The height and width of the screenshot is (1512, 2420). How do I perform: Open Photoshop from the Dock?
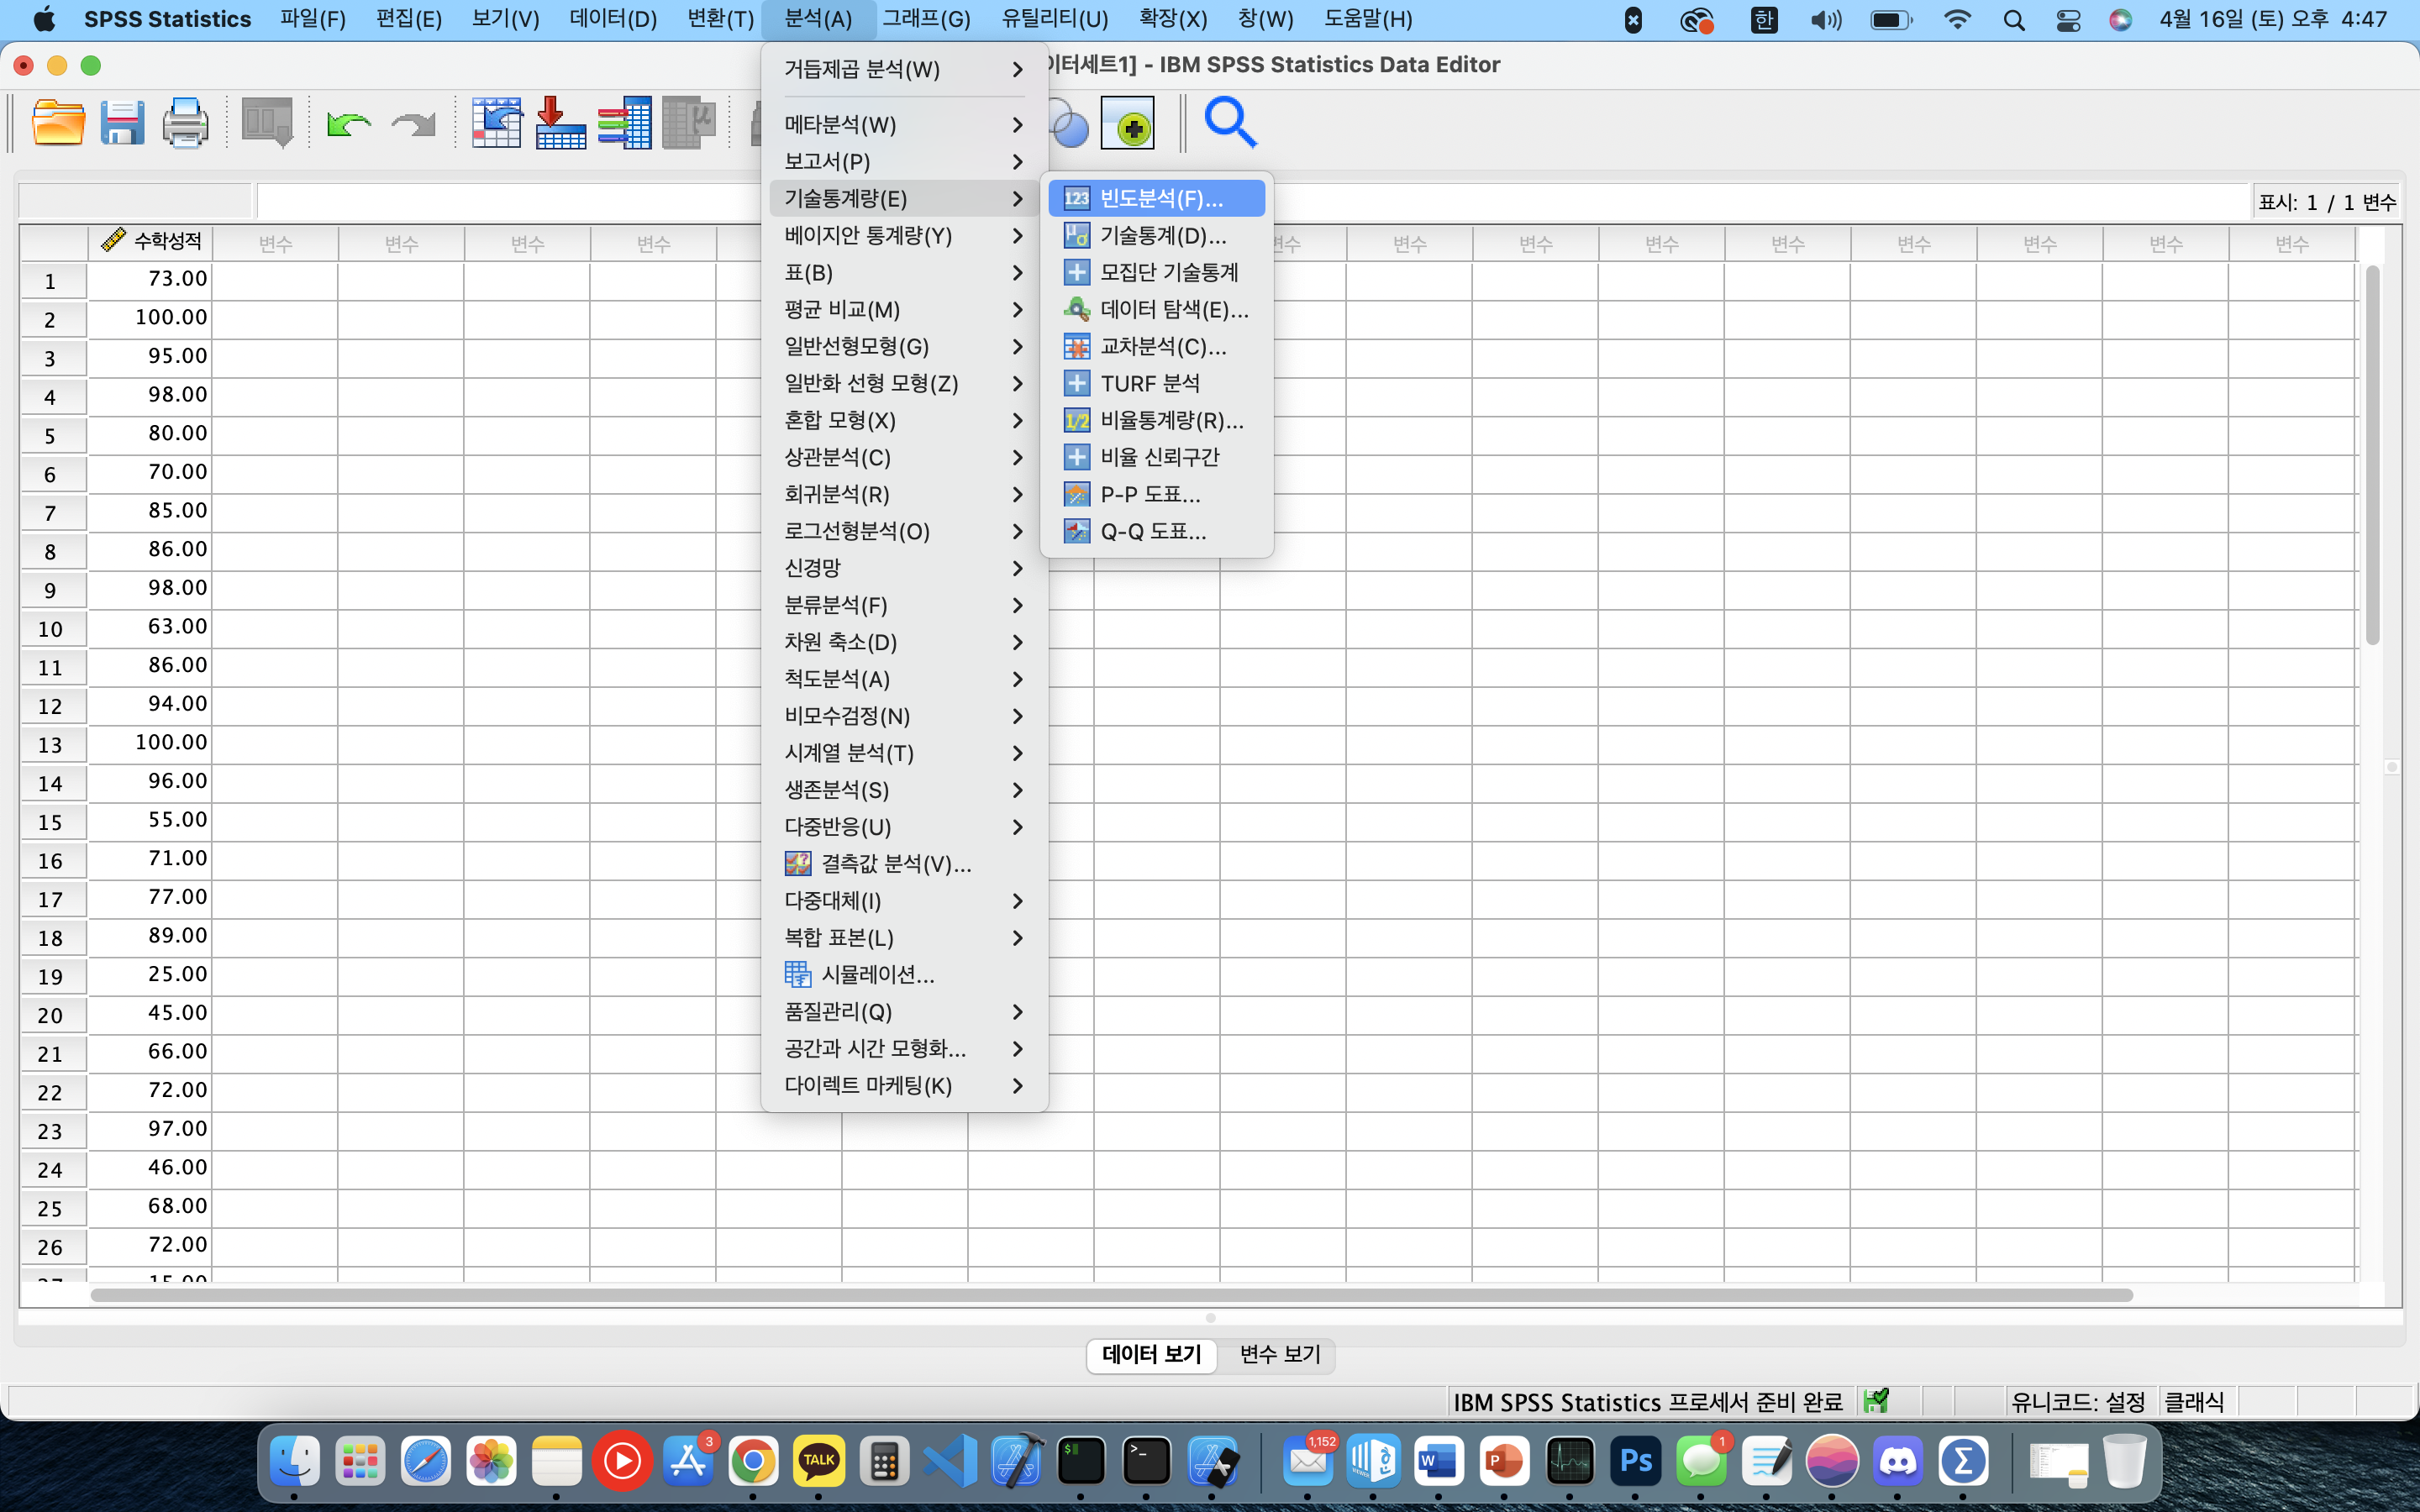[x=1634, y=1461]
